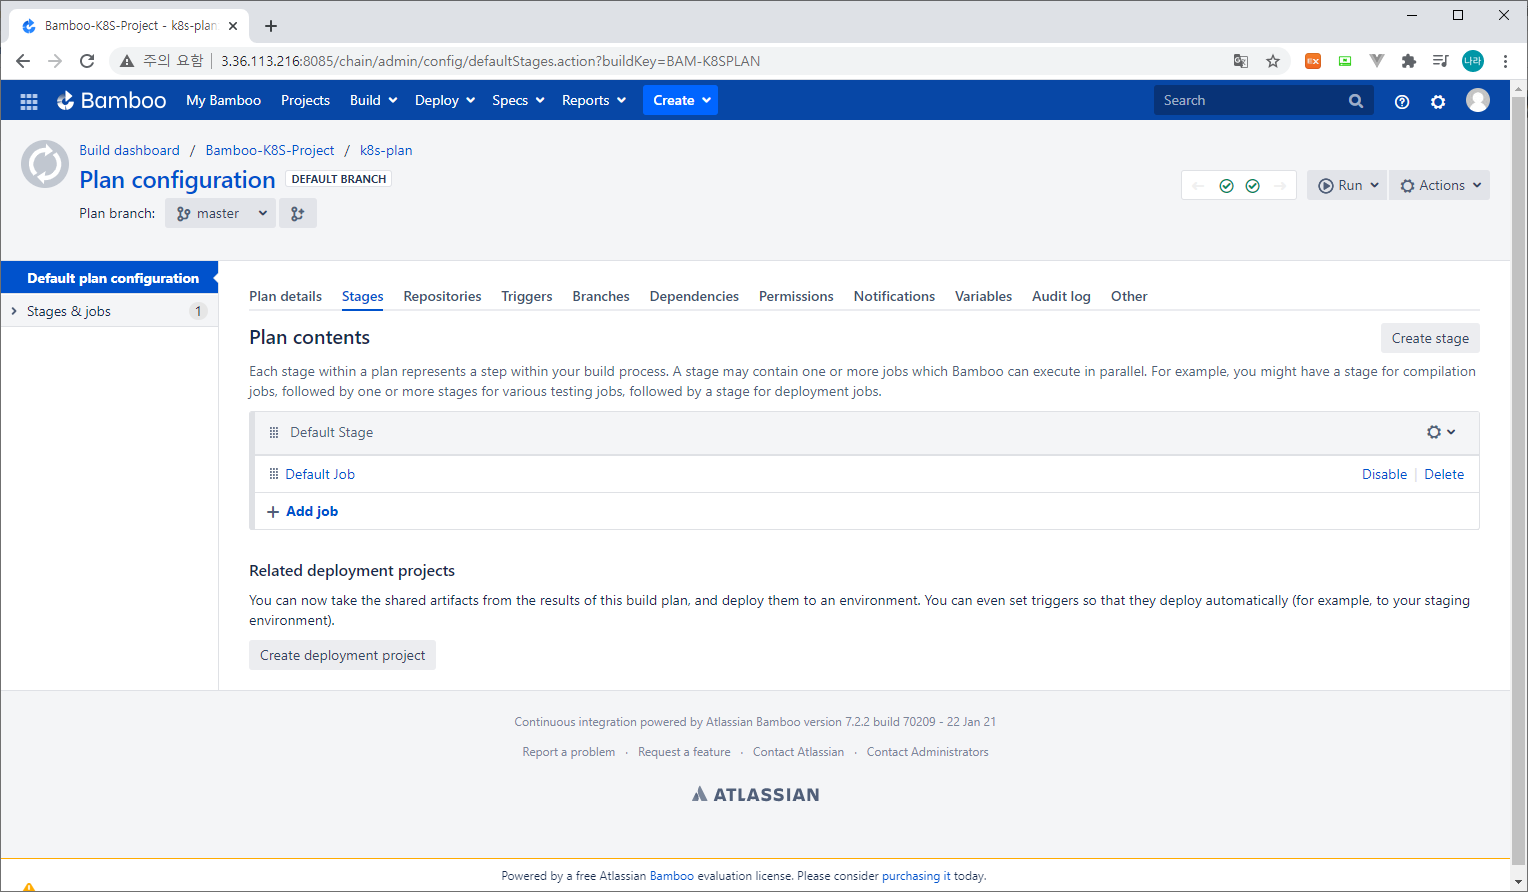
Task: Expand the Specs menu
Action: [x=518, y=100]
